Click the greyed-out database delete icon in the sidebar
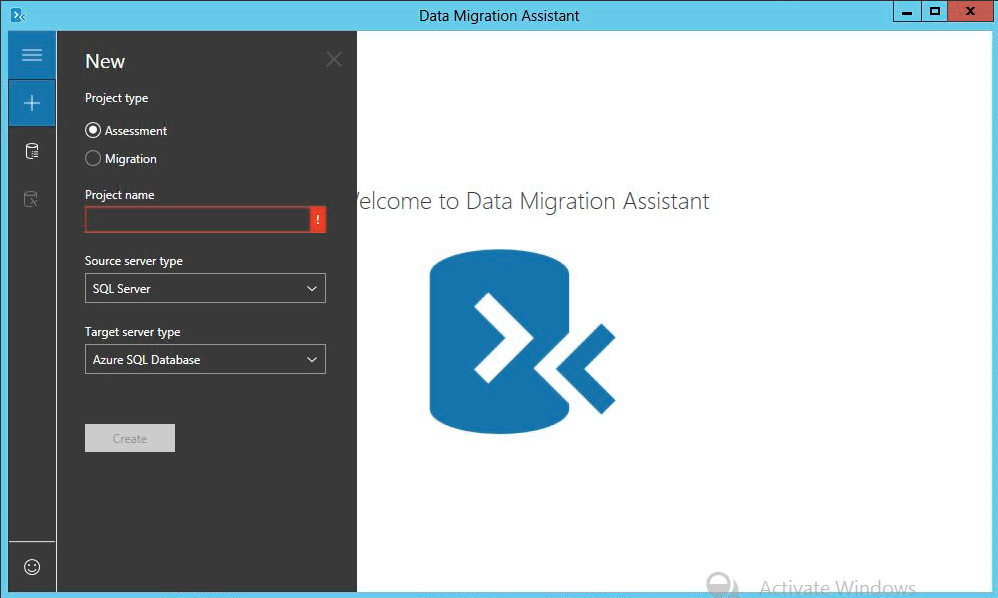Screen dimensions: 998x598 coord(31,199)
